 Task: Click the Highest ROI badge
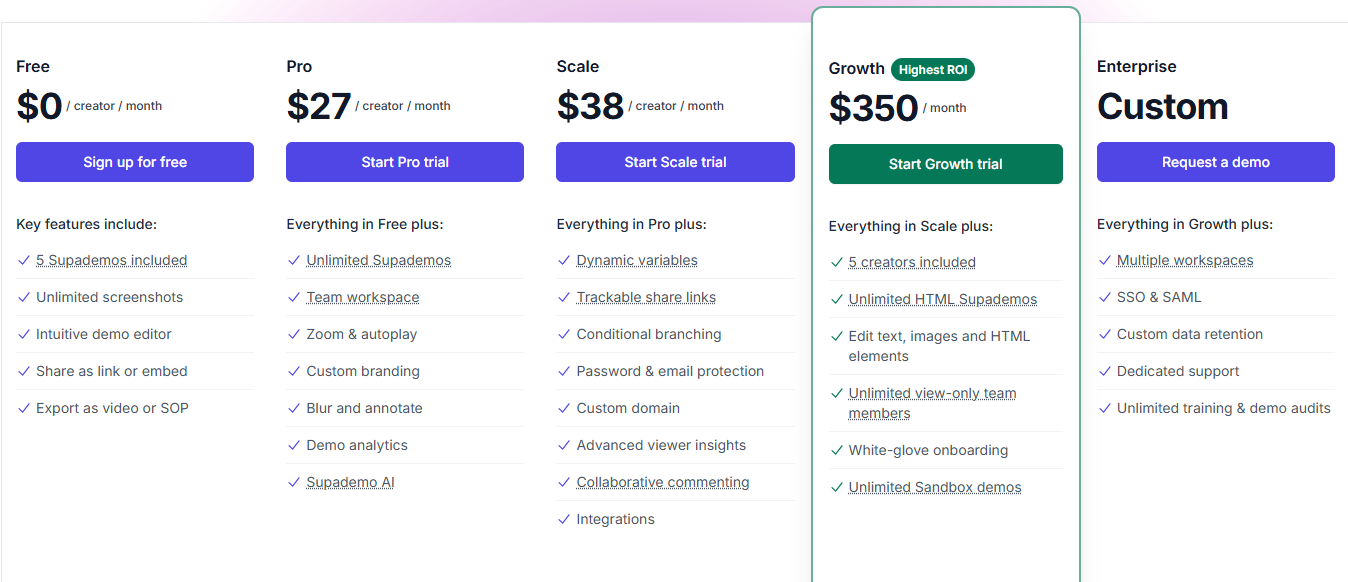933,70
